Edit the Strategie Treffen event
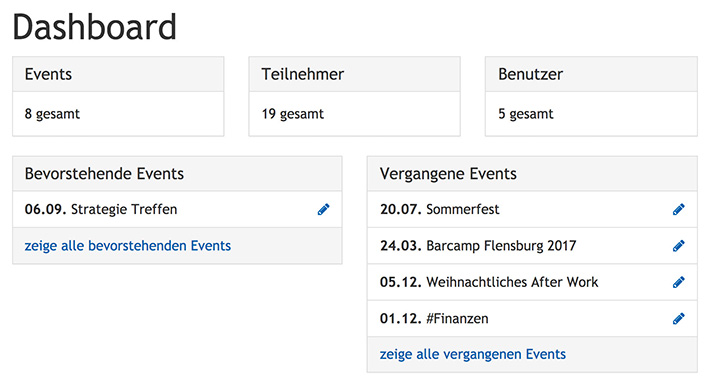The width and height of the screenshot is (710, 386). coord(323,209)
